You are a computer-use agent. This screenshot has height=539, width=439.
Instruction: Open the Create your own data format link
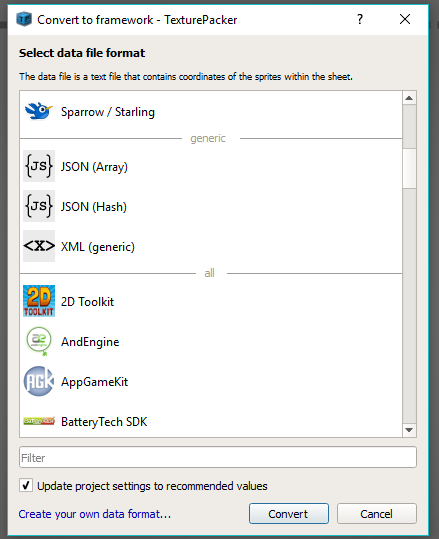tap(95, 514)
